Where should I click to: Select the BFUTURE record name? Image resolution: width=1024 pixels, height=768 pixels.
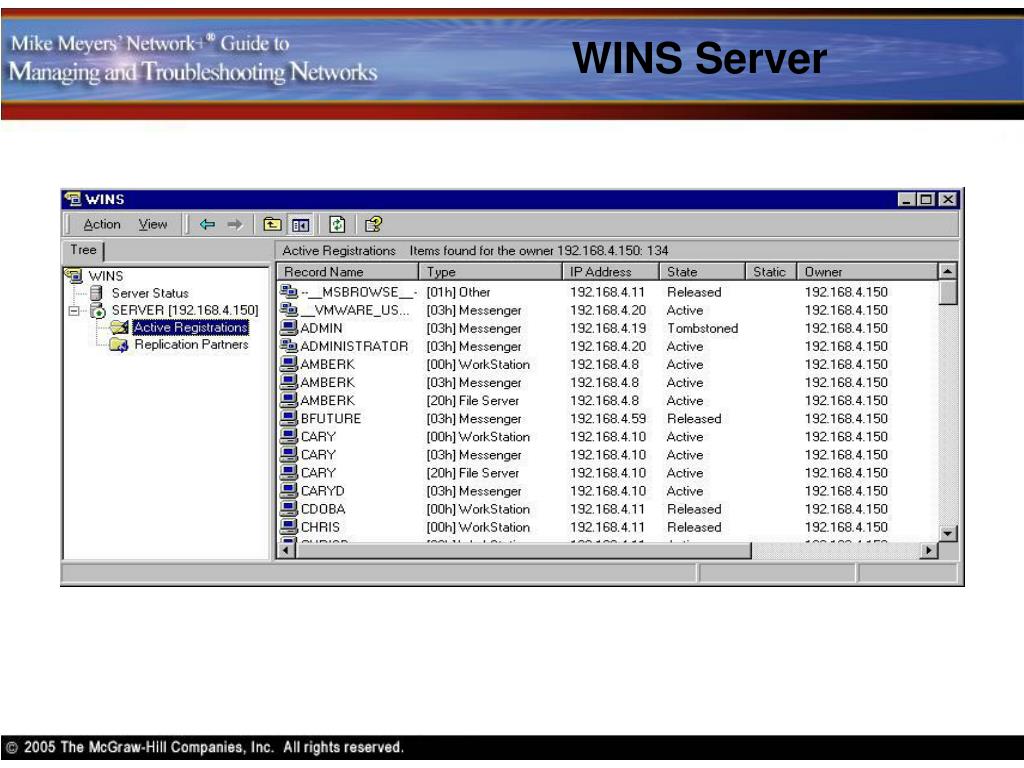click(x=330, y=419)
